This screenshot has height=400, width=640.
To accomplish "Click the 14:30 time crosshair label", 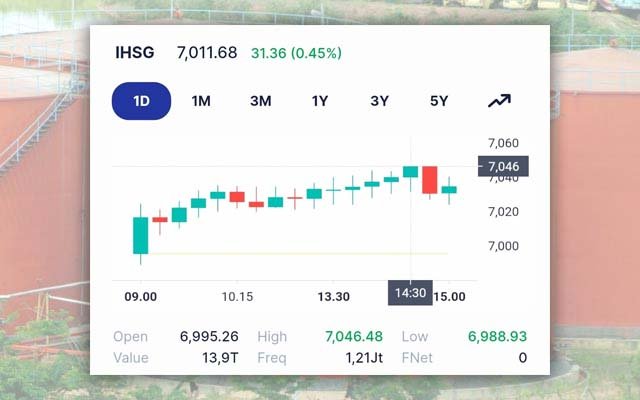I will click(410, 293).
